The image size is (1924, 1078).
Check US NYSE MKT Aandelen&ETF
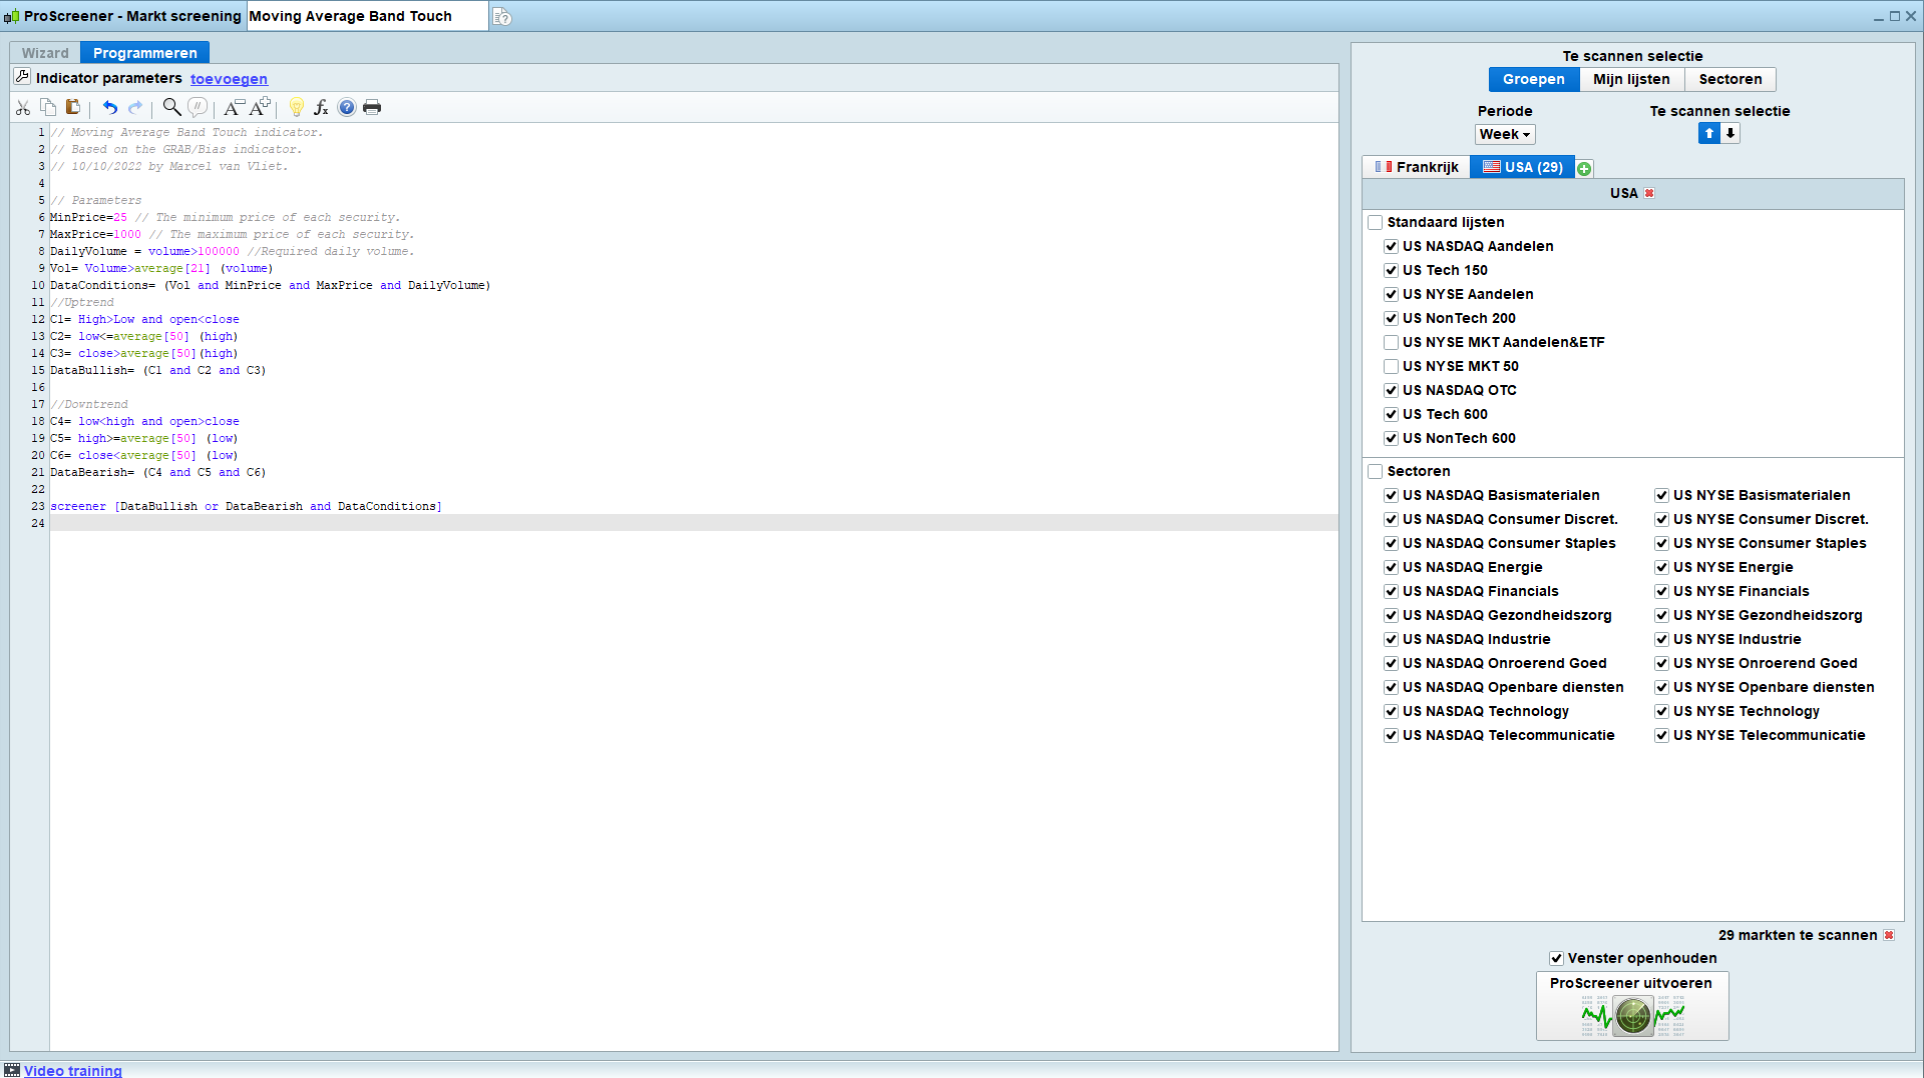pos(1391,342)
